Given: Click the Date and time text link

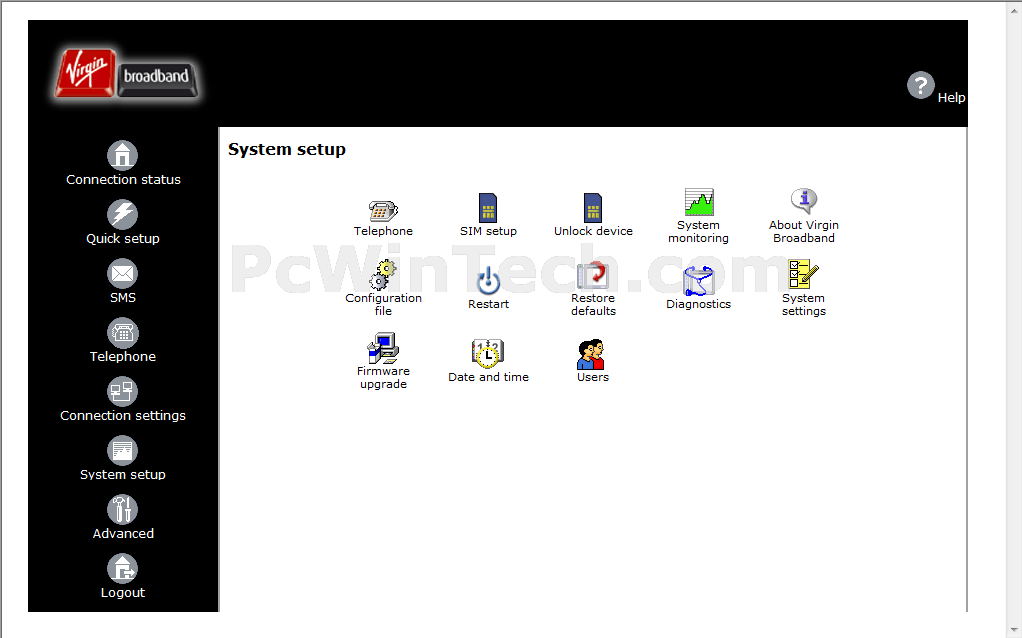Looking at the screenshot, I should (x=488, y=377).
